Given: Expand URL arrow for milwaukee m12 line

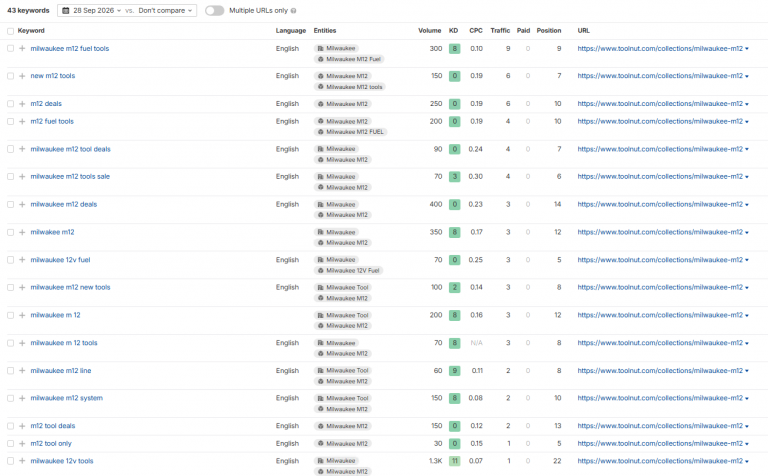Looking at the screenshot, I should [x=747, y=371].
